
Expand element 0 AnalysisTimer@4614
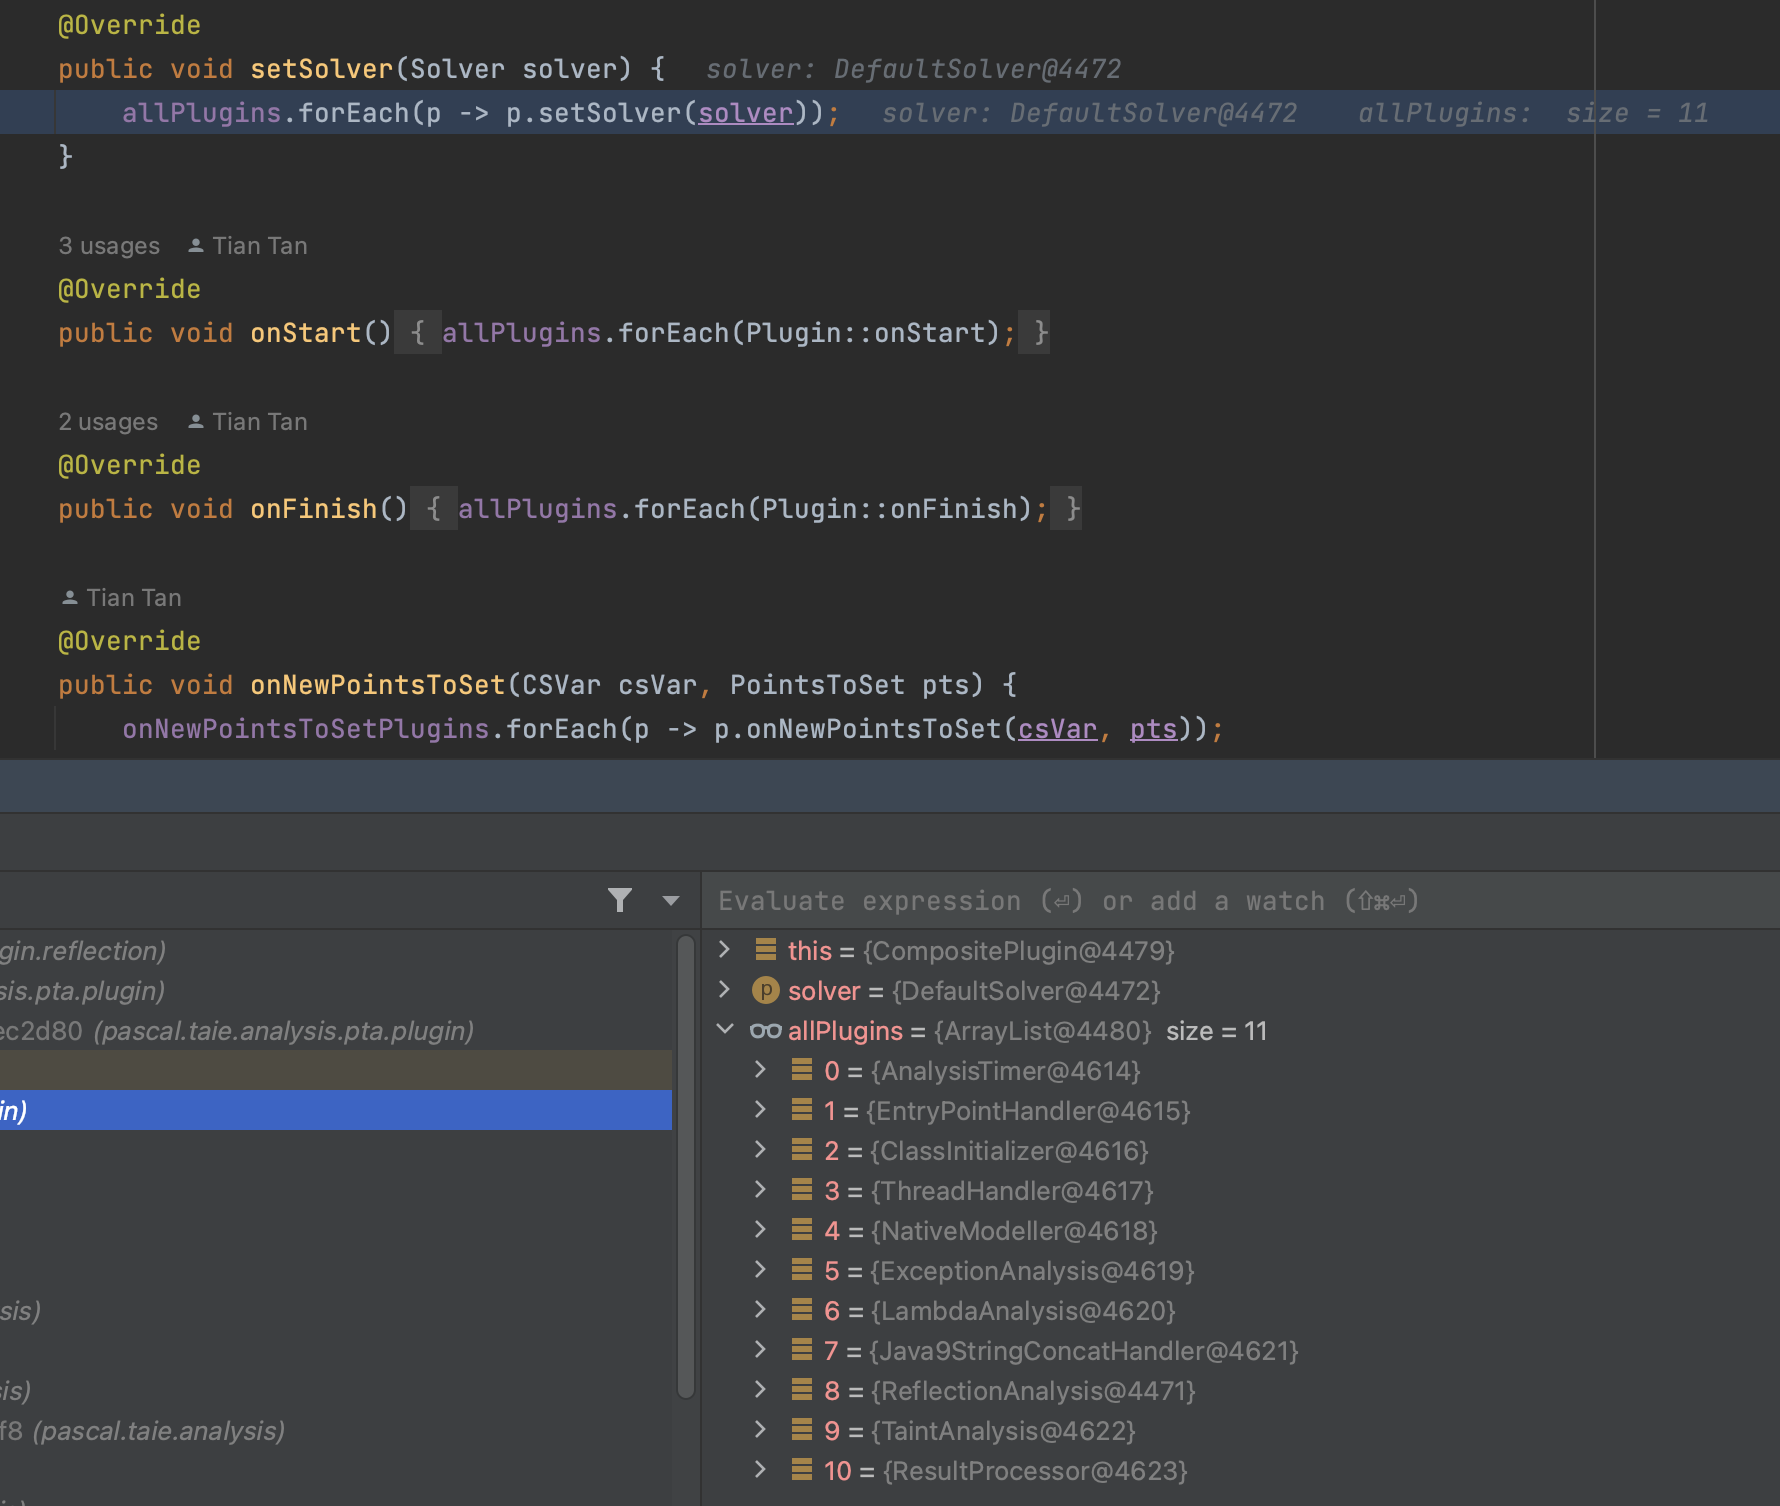[x=761, y=1070]
